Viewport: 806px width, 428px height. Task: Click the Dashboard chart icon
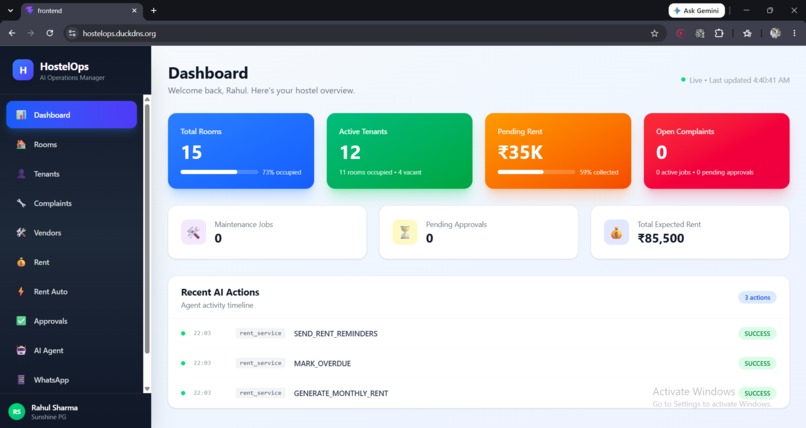[x=21, y=115]
